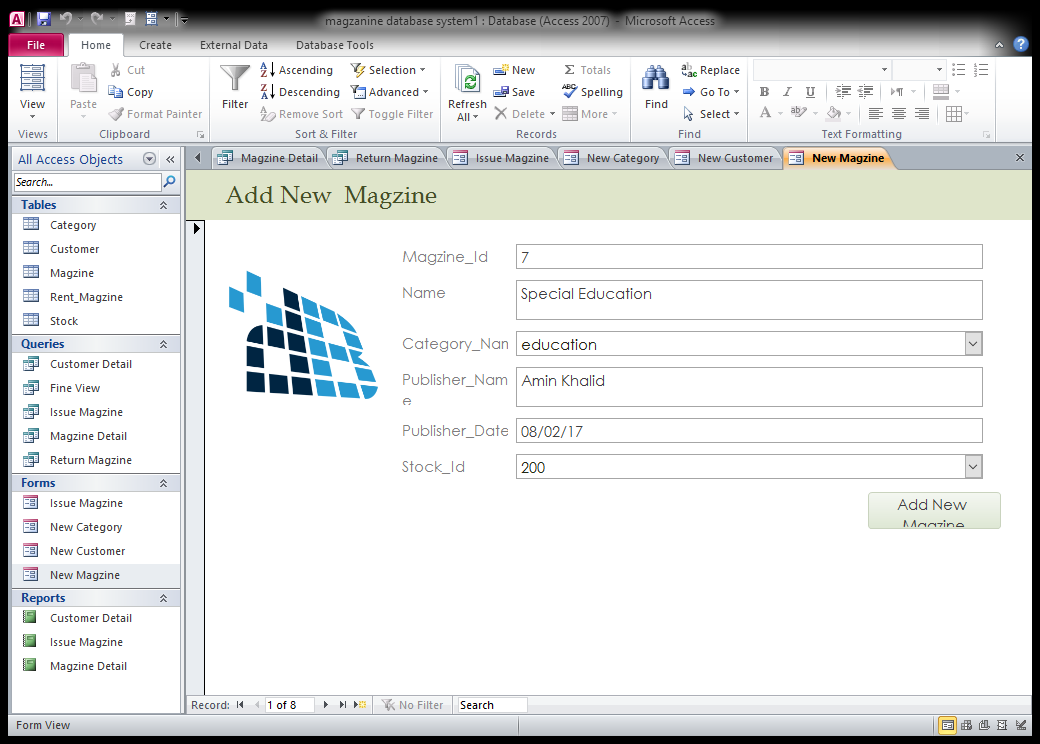Toggle Italic formatting
This screenshot has height=744, width=1040.
[787, 92]
